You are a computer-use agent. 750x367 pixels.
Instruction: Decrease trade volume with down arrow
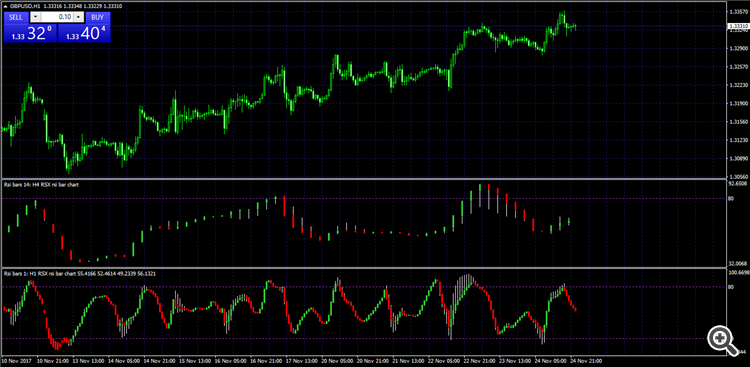coord(36,17)
